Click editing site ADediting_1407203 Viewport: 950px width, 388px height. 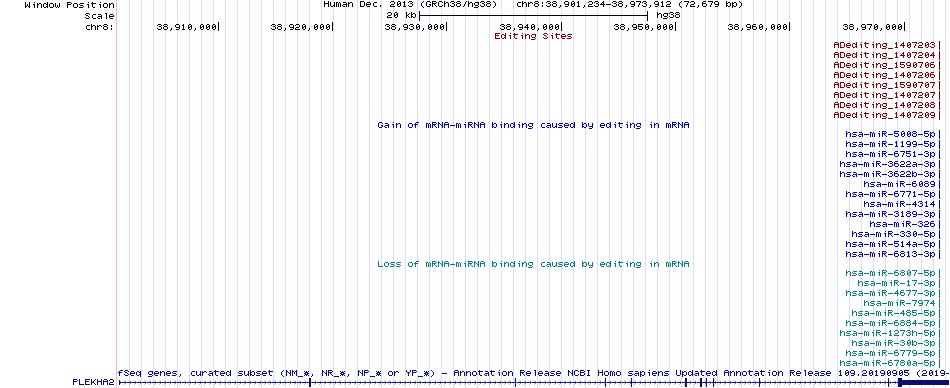click(x=885, y=45)
